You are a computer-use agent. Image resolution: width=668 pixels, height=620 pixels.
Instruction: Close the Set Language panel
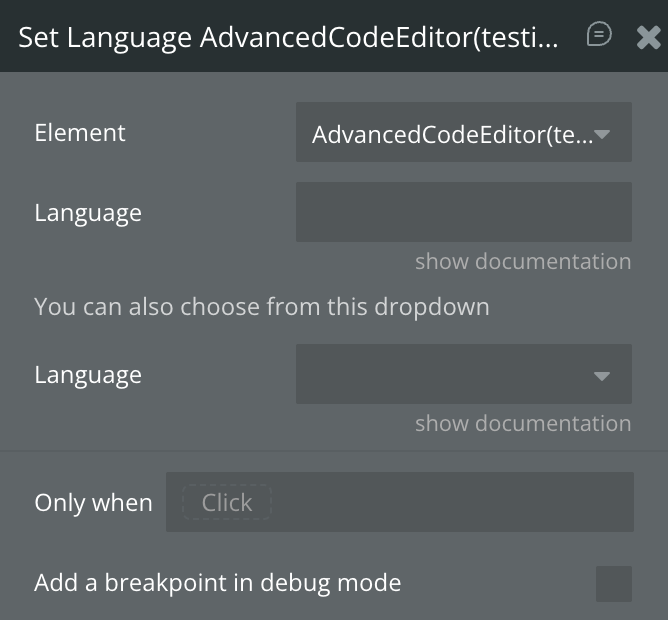(648, 37)
